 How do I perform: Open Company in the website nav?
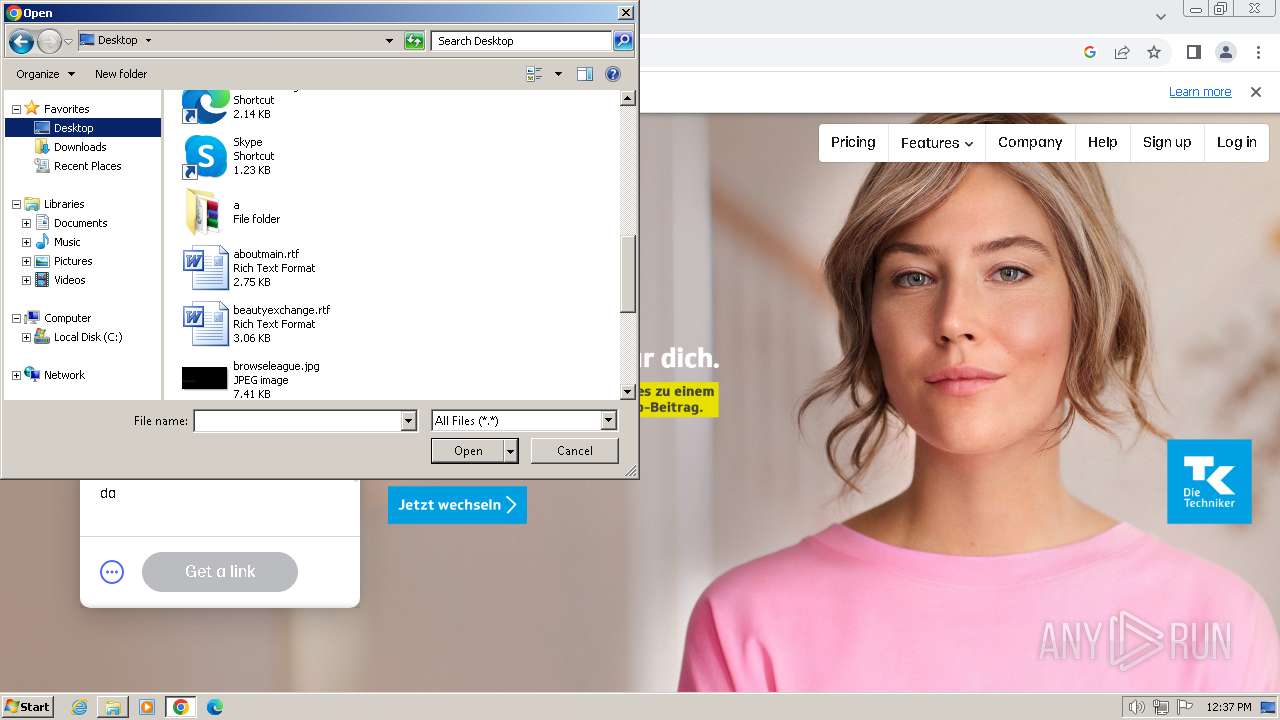point(1030,142)
